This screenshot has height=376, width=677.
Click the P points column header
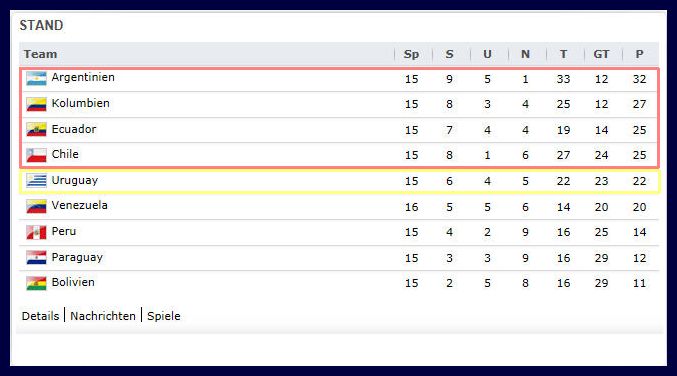[639, 54]
